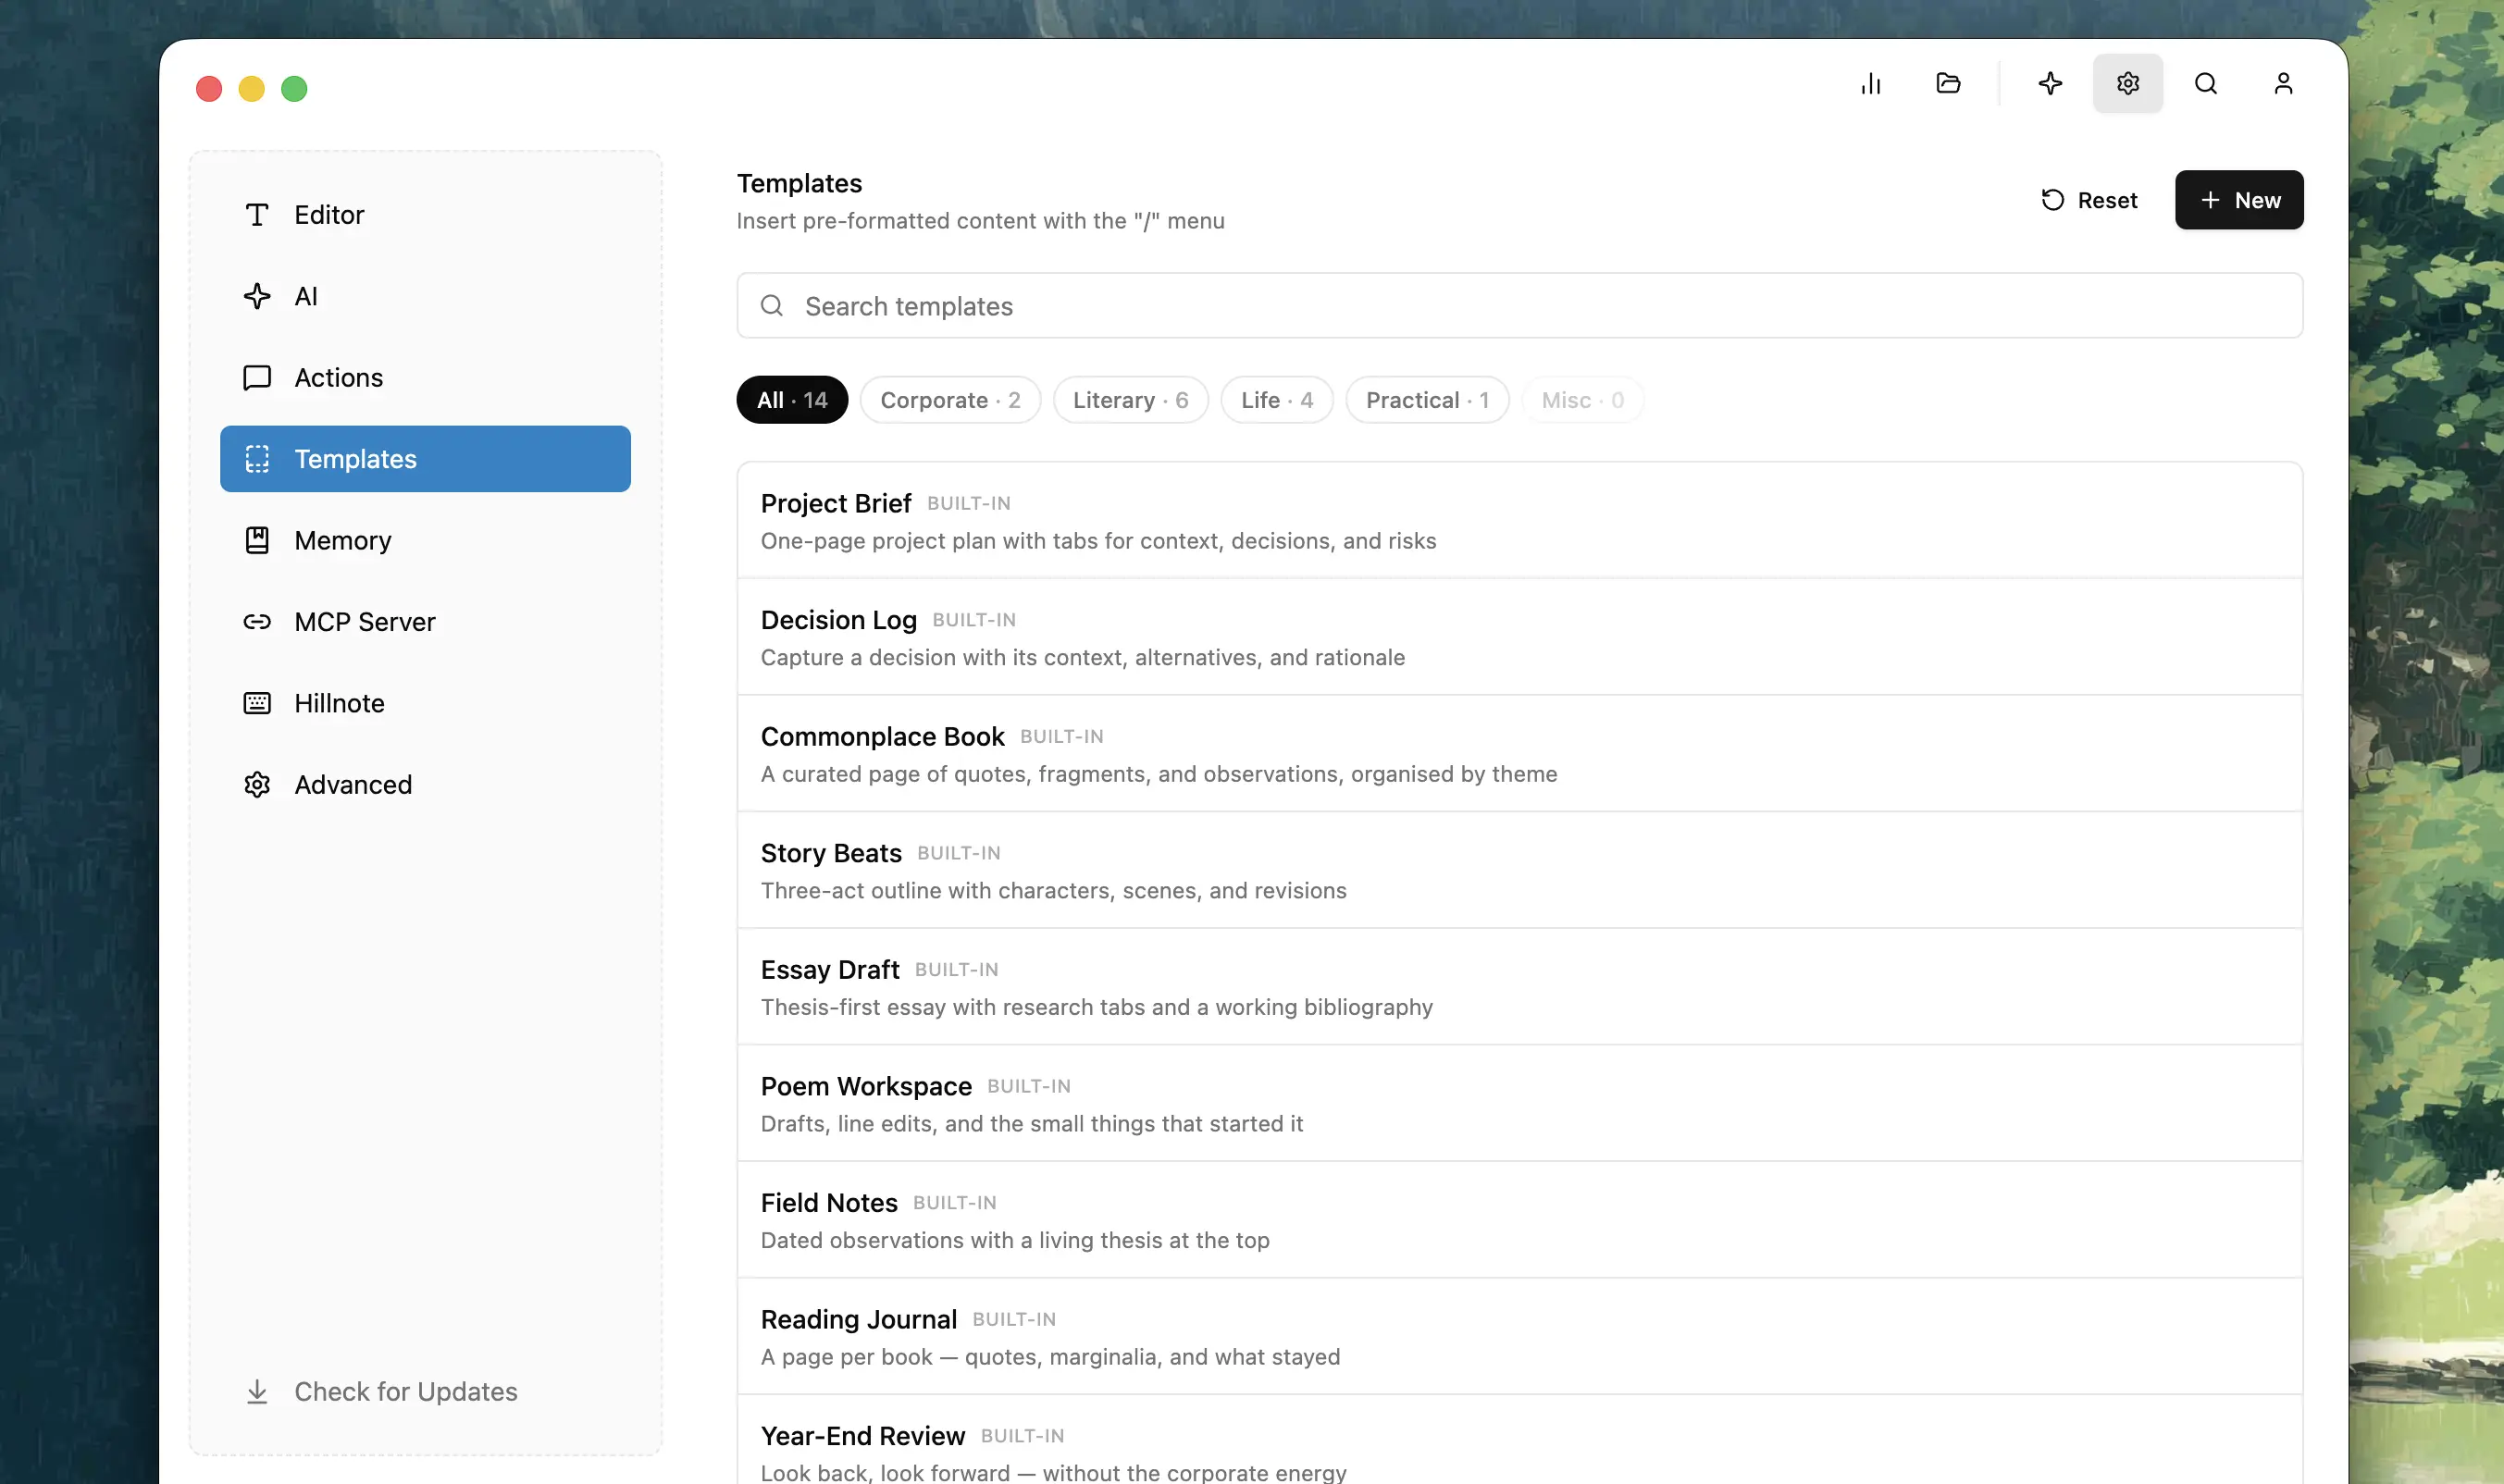Switch to Editor settings in sidebar
Screen dimensions: 2504x1484
click(x=425, y=215)
